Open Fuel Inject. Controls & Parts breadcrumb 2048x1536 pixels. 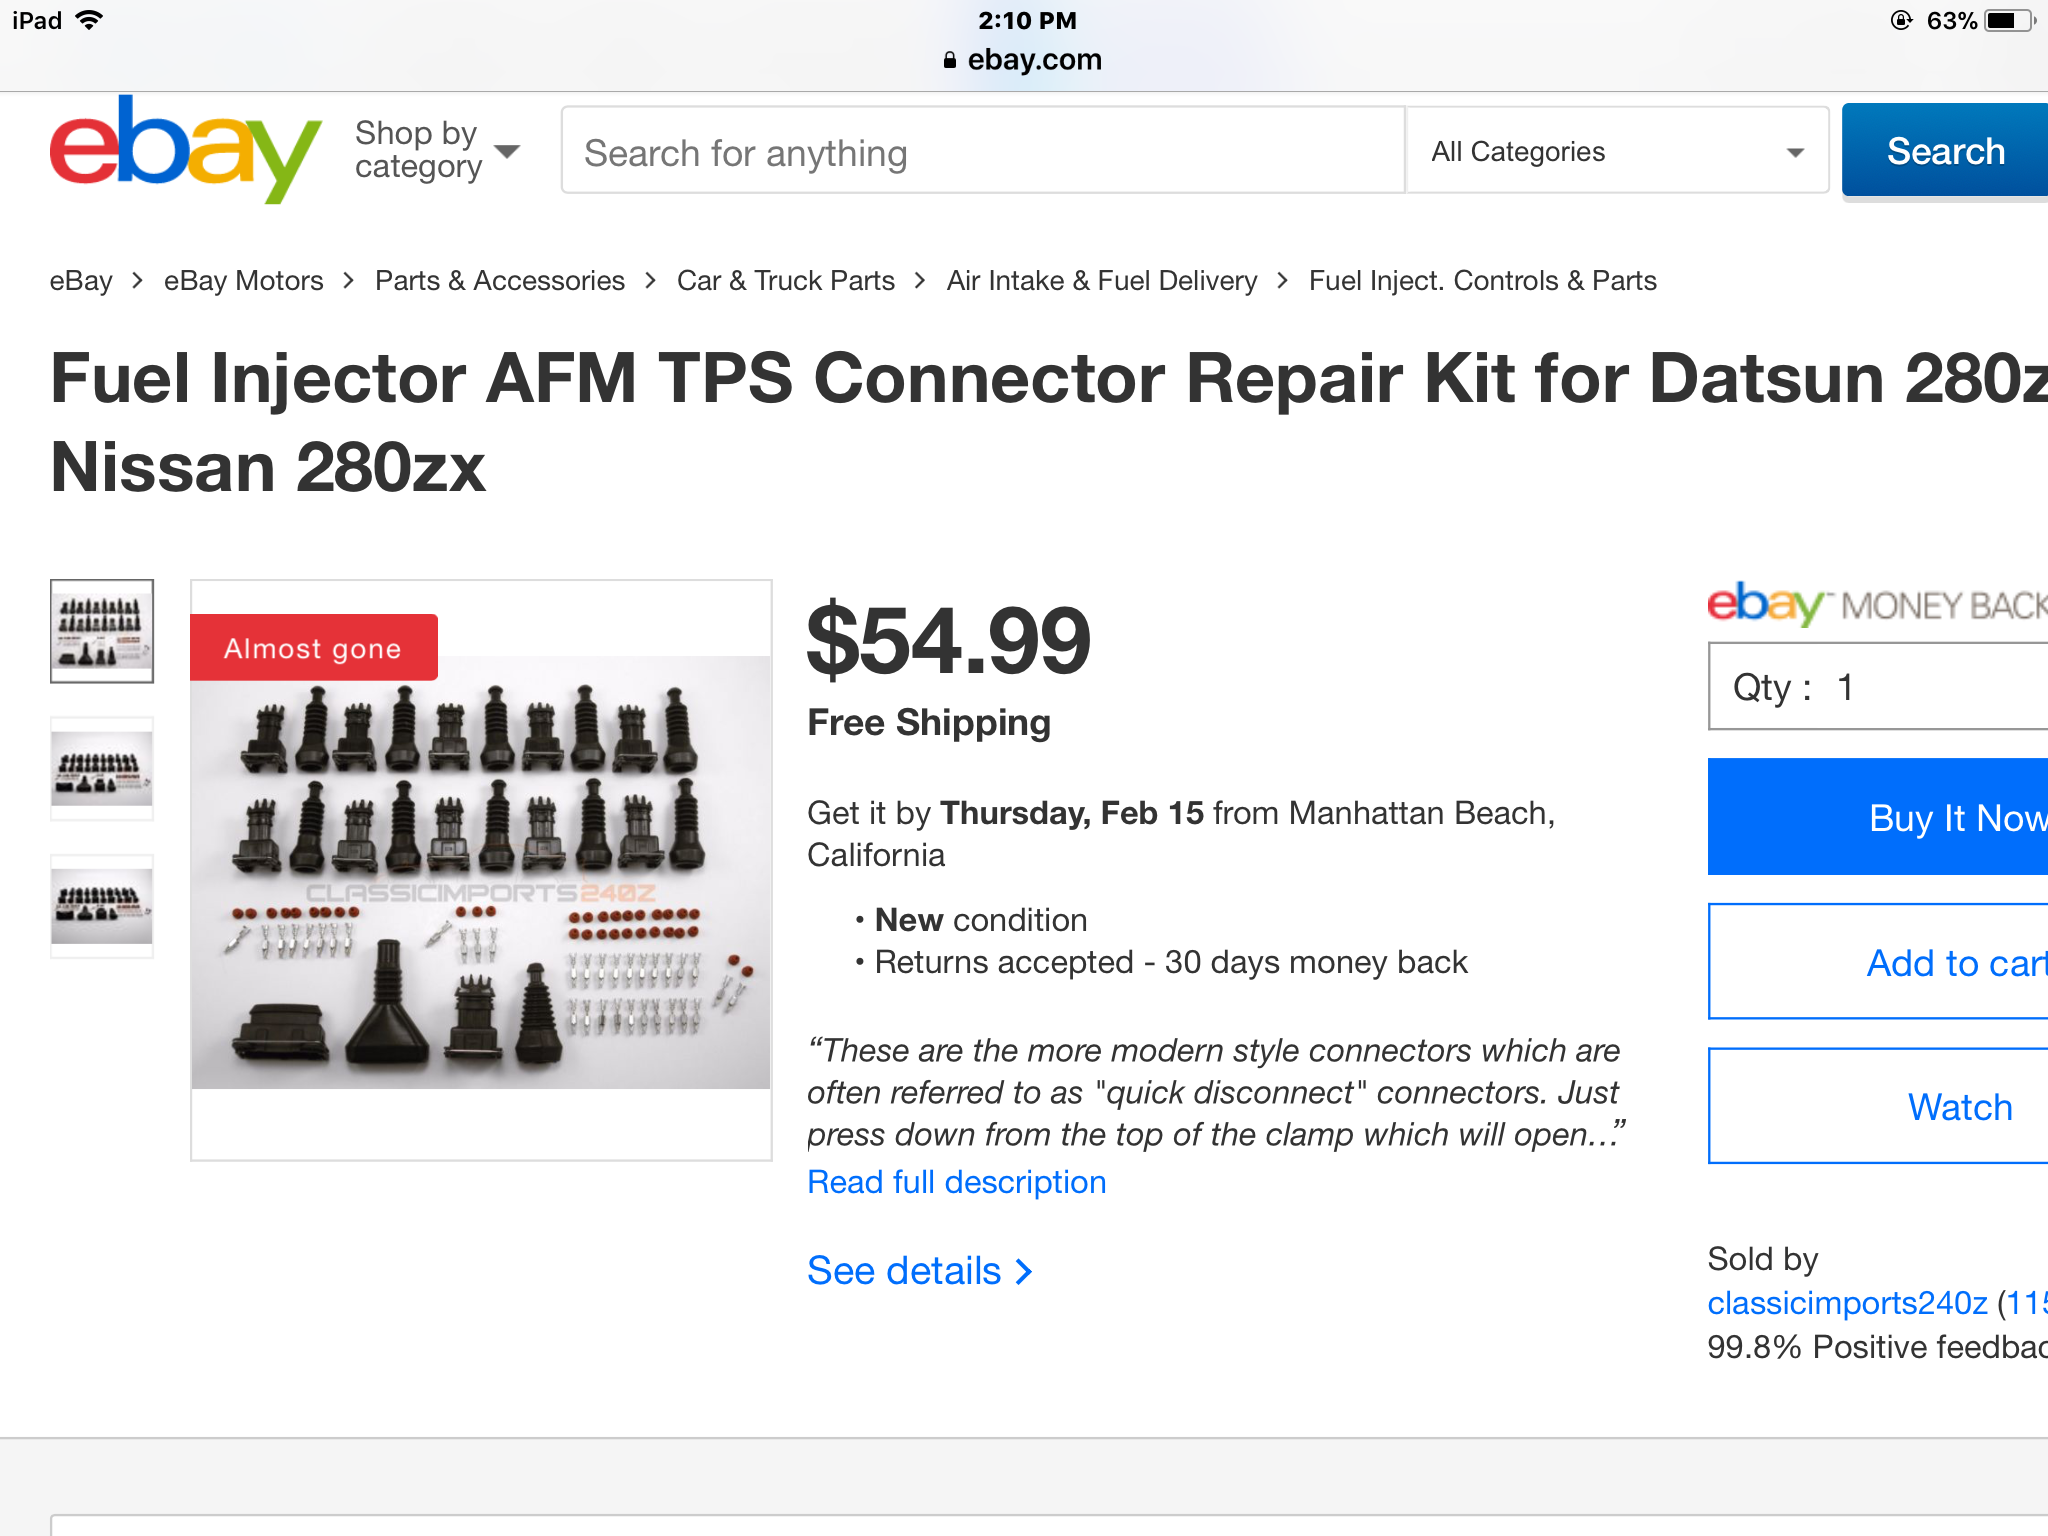click(x=1483, y=281)
